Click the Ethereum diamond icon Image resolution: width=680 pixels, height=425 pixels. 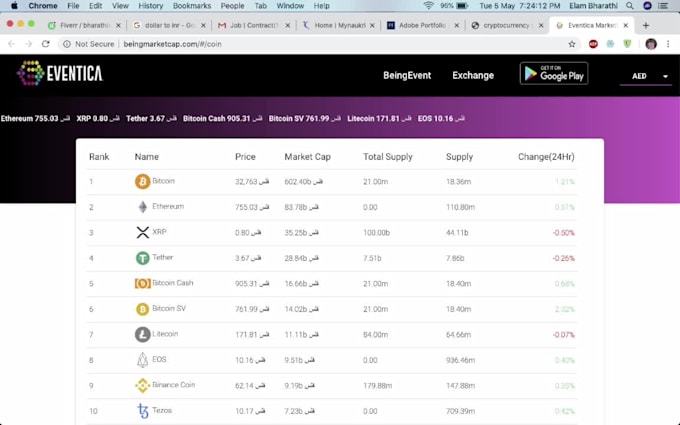click(142, 207)
